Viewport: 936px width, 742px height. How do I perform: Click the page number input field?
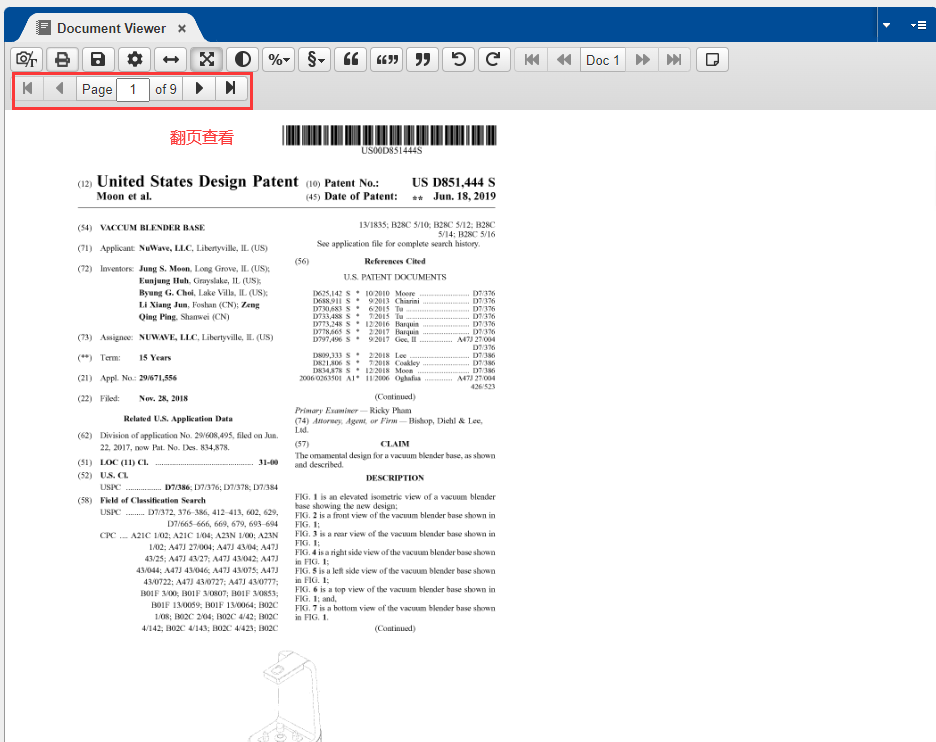pyautogui.click(x=133, y=90)
